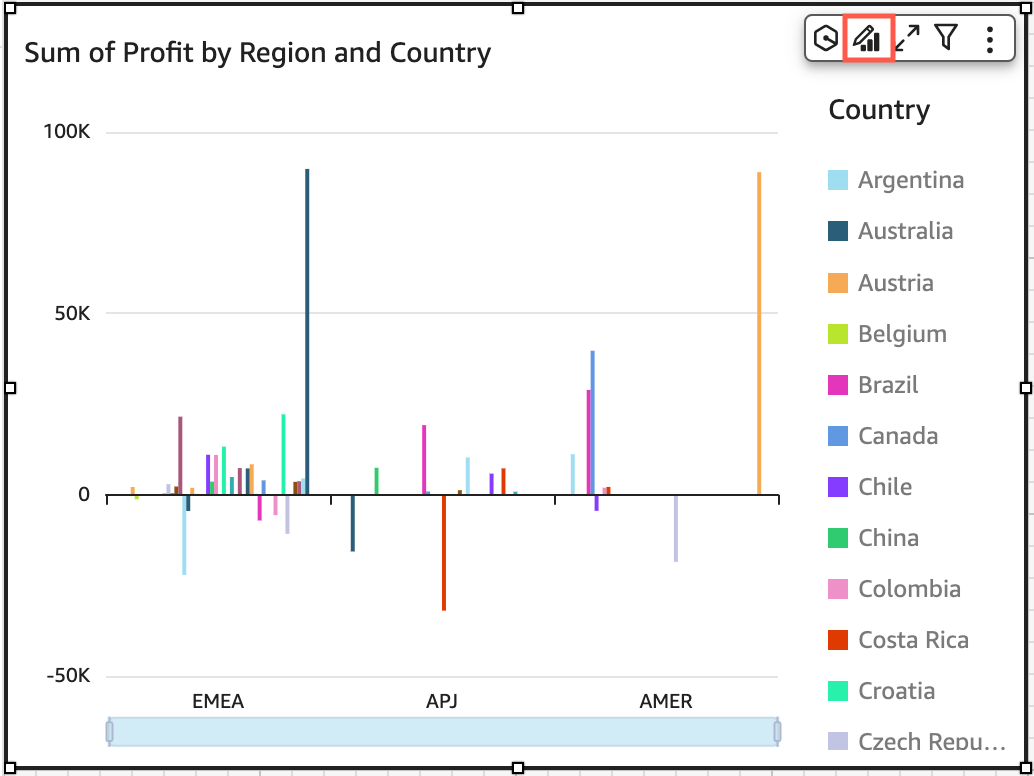Click the hexagon icon in visual toolbar

click(x=827, y=39)
